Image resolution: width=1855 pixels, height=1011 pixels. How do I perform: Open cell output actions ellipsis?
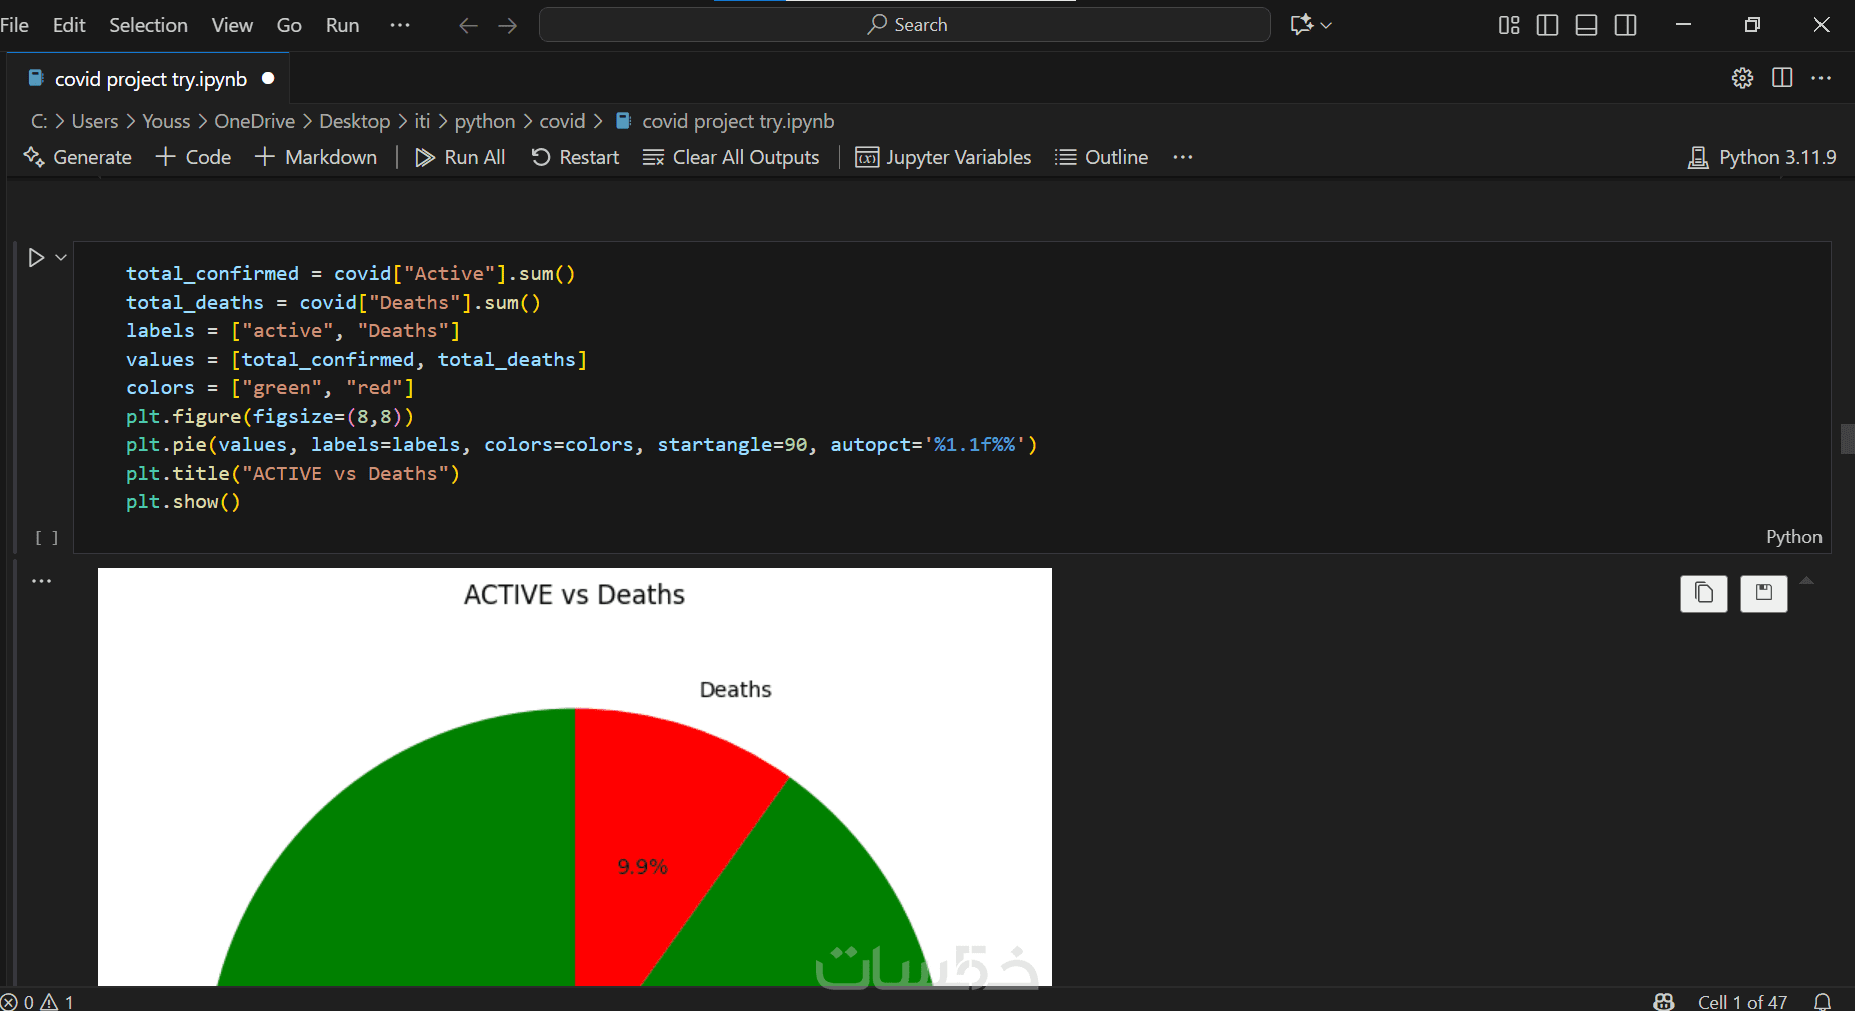click(41, 581)
